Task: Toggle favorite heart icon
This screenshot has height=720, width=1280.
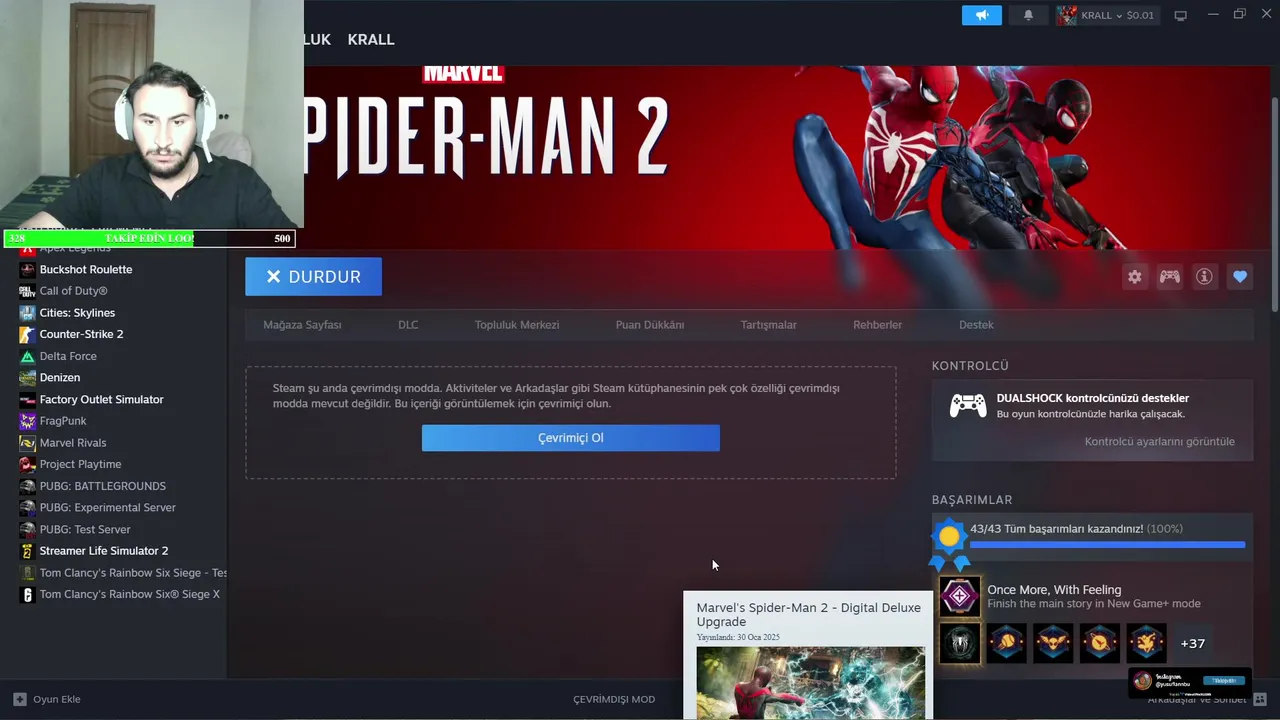Action: click(1240, 277)
